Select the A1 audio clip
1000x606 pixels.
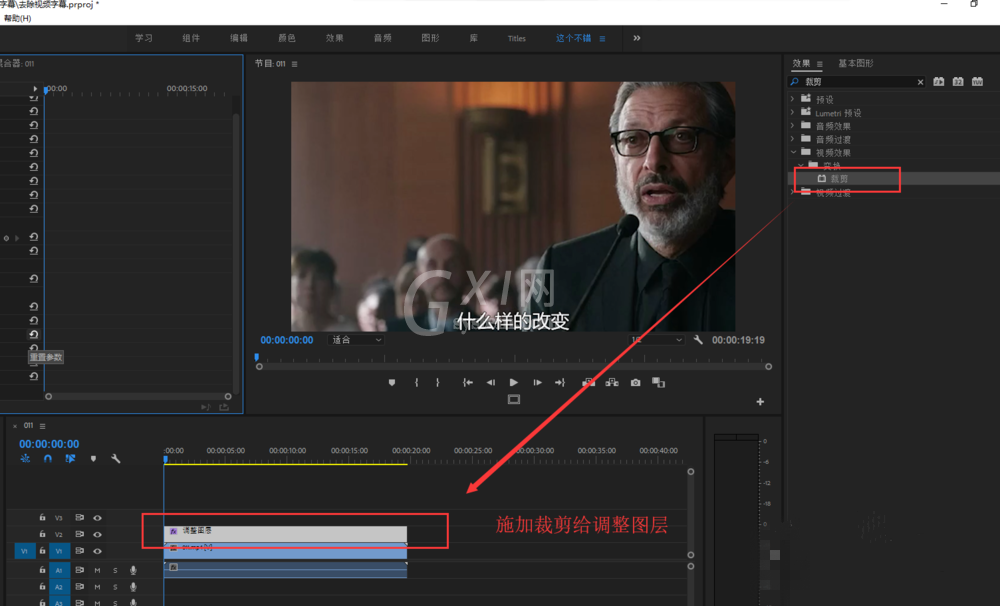click(x=286, y=570)
